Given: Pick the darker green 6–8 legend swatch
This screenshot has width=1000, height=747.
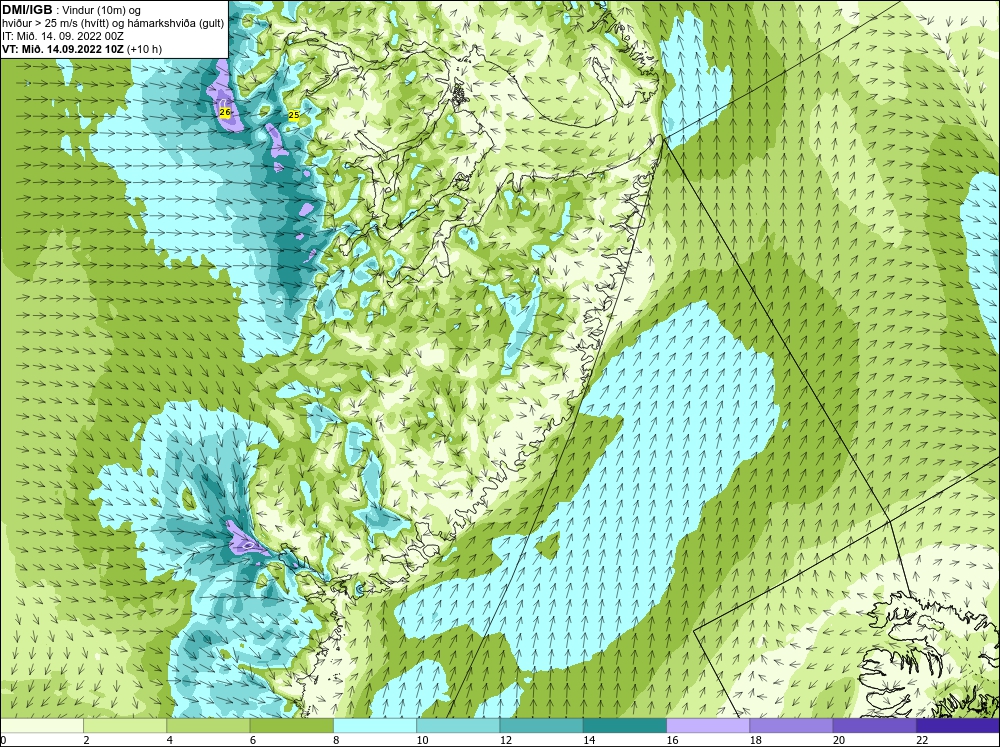Looking at the screenshot, I should pyautogui.click(x=291, y=725).
